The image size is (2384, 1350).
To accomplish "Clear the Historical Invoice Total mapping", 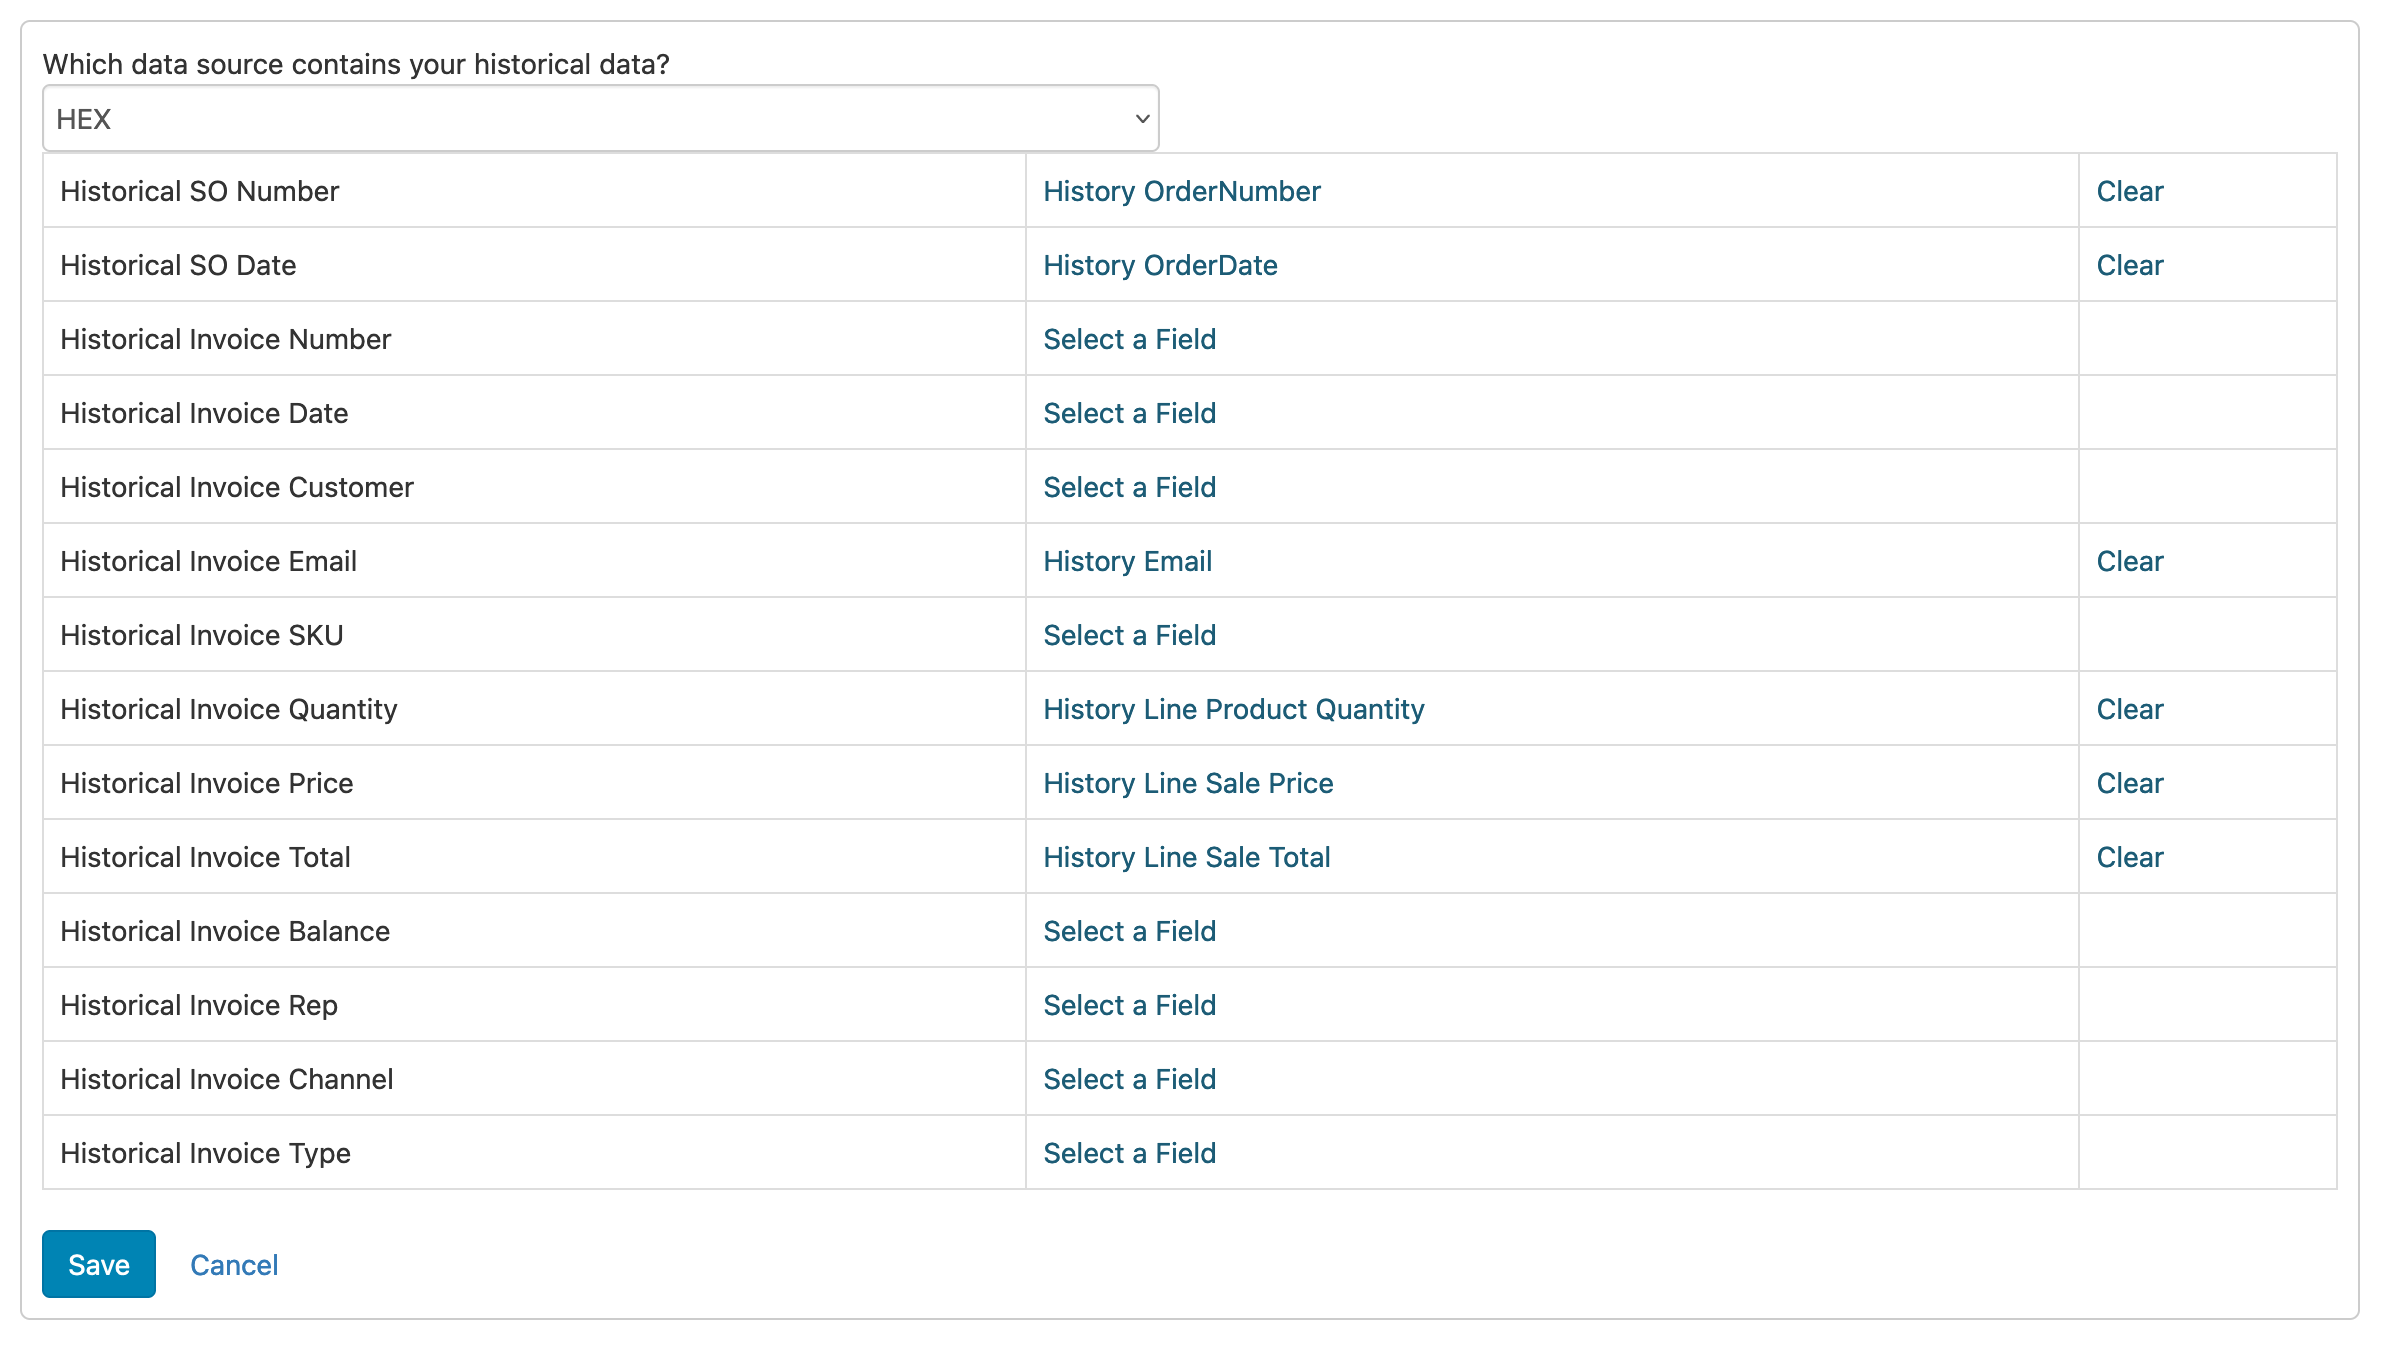I will [2128, 857].
